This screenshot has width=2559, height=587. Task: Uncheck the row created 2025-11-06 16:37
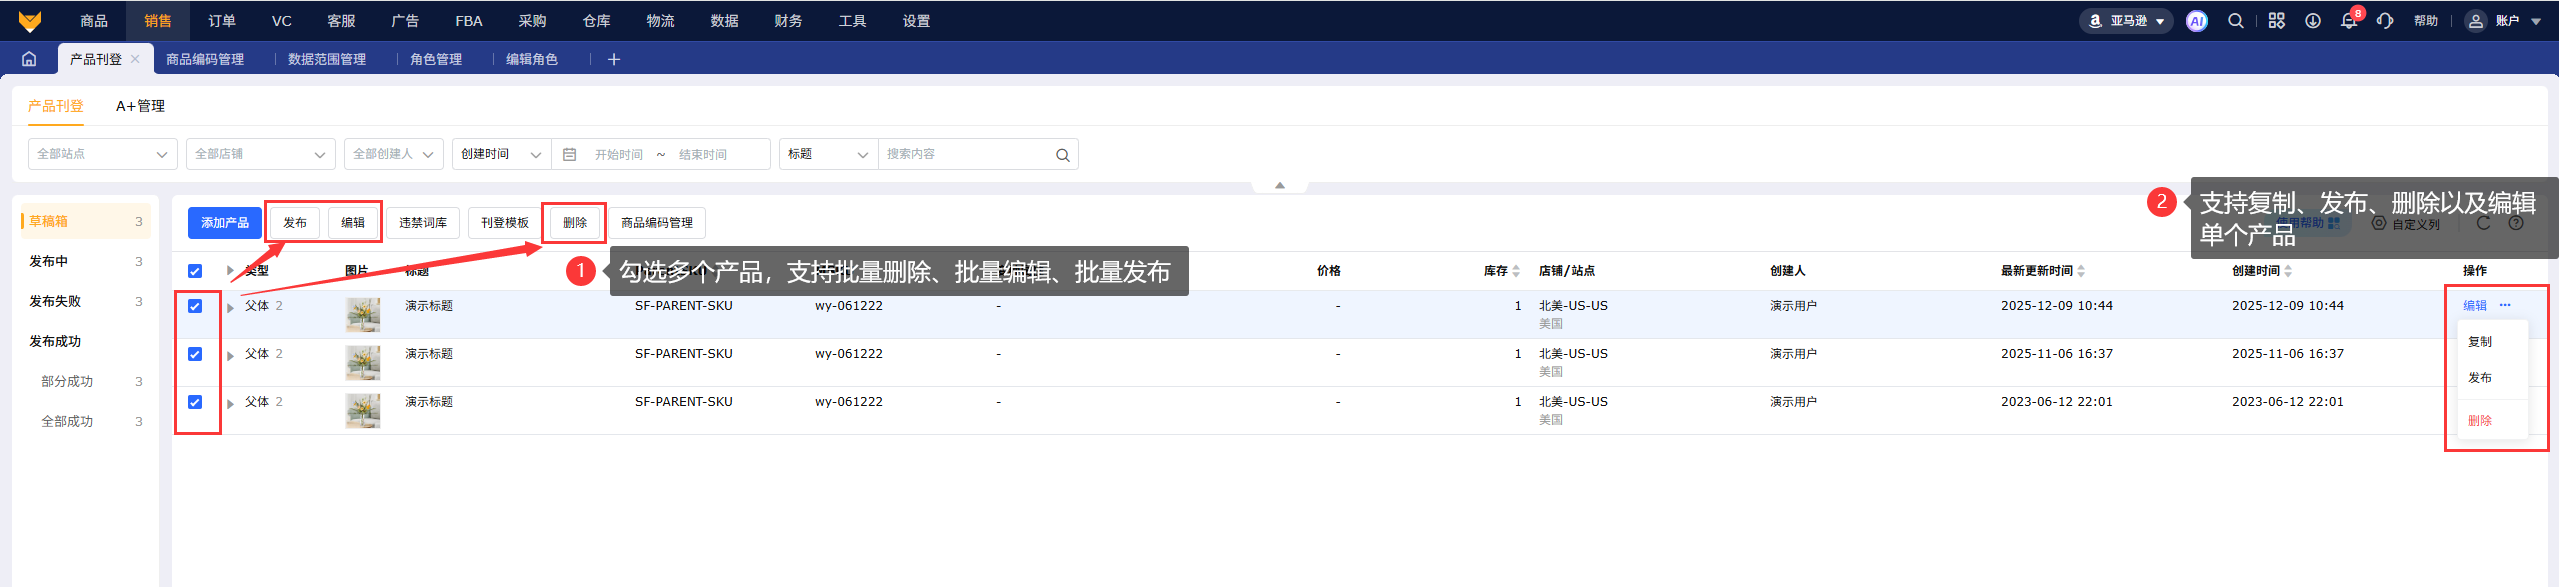click(x=195, y=354)
